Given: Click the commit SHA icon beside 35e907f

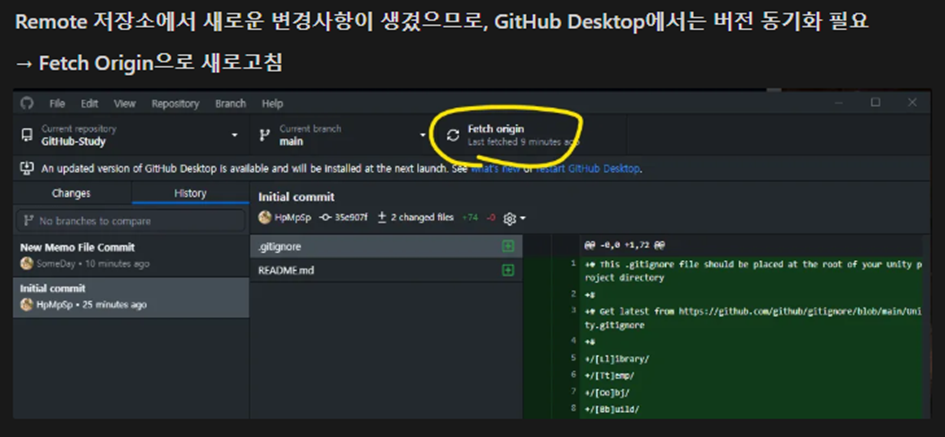Looking at the screenshot, I should click(x=325, y=218).
